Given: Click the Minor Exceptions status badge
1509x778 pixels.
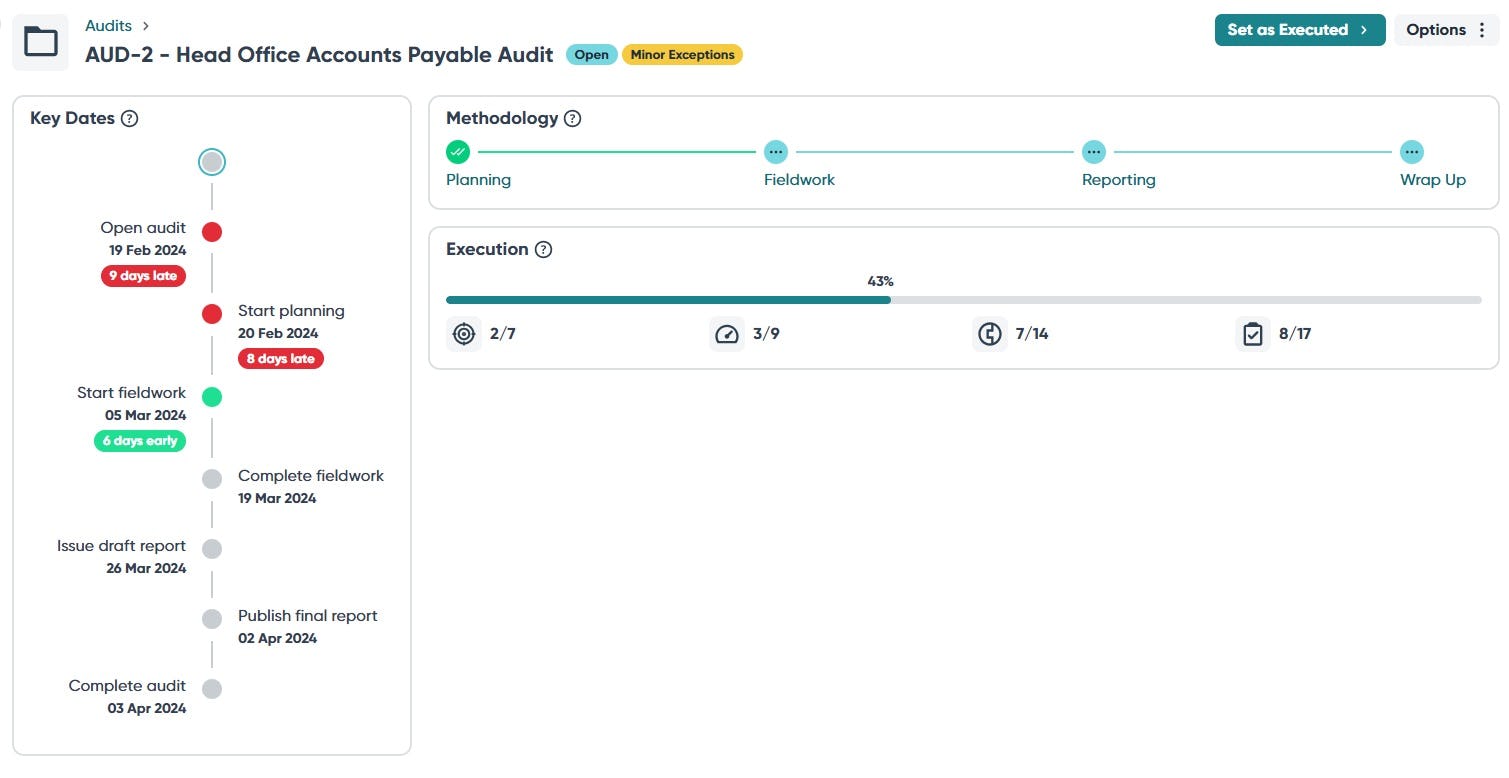Looking at the screenshot, I should click(x=682, y=55).
